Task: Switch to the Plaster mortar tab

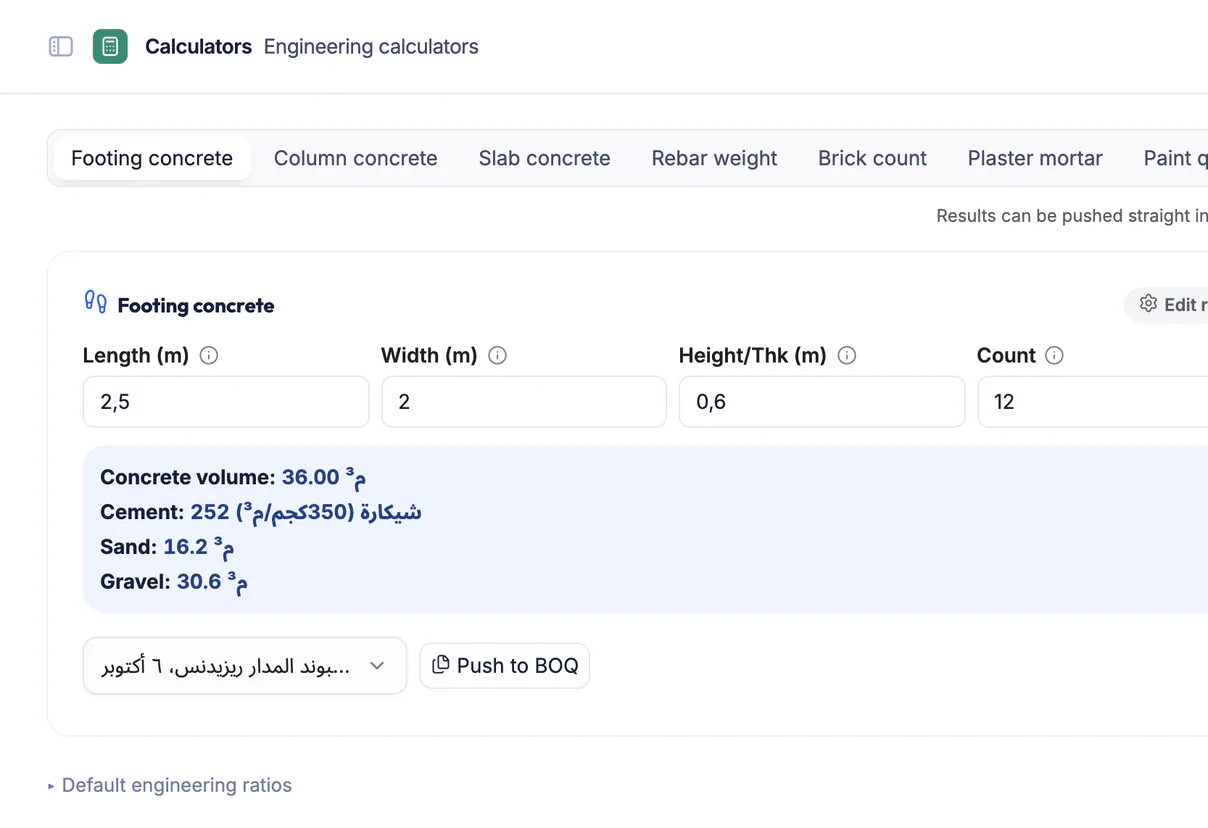Action: click(1035, 158)
